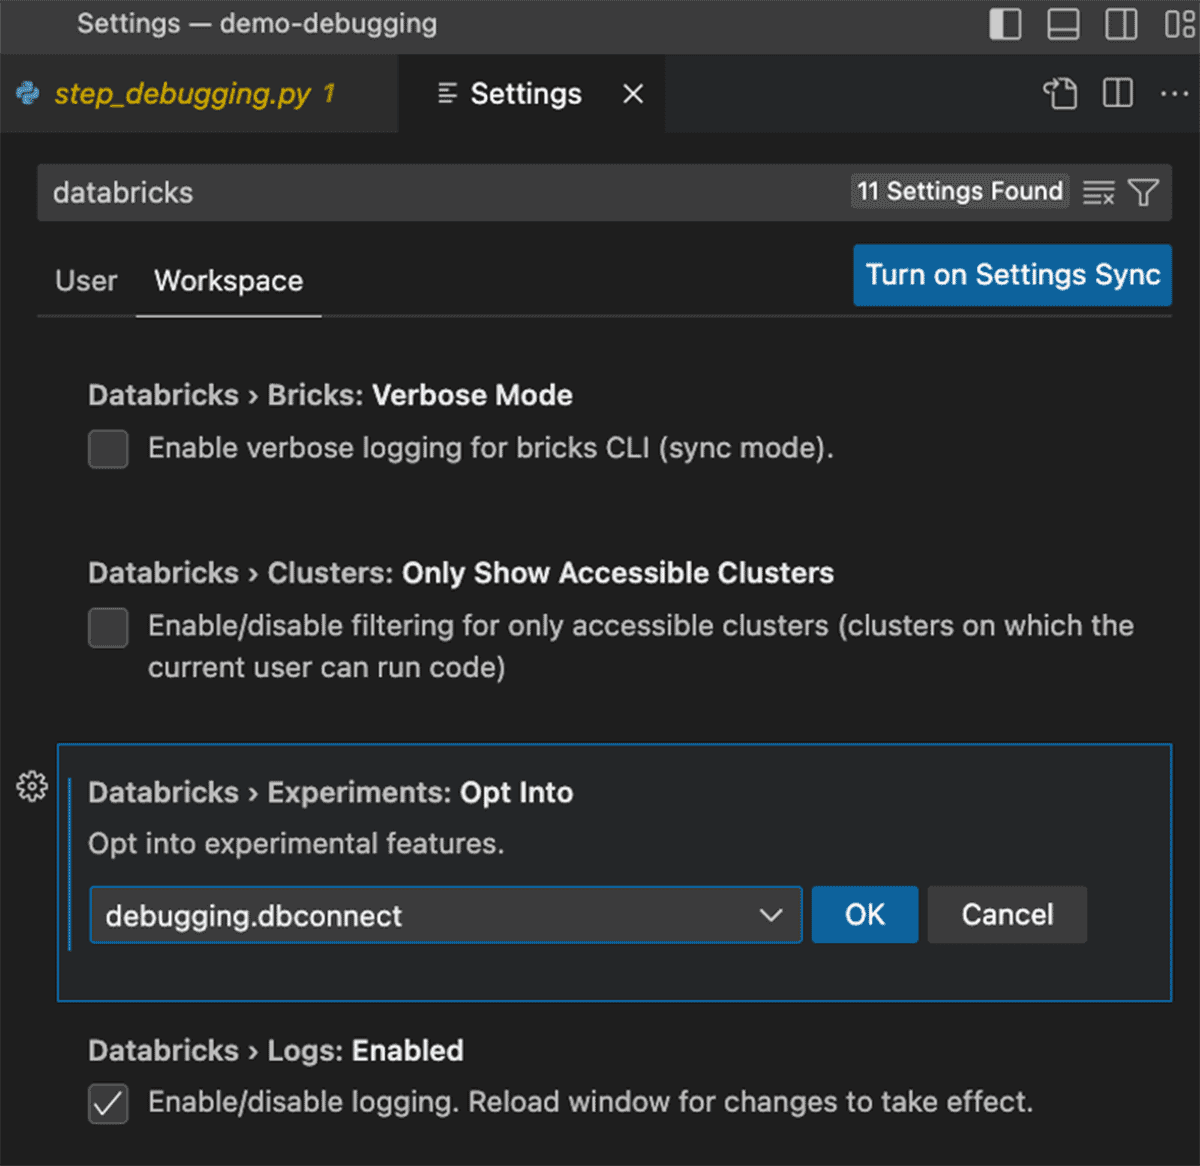Select the Workspace settings tab
Viewport: 1200px width, 1166px height.
pos(228,281)
